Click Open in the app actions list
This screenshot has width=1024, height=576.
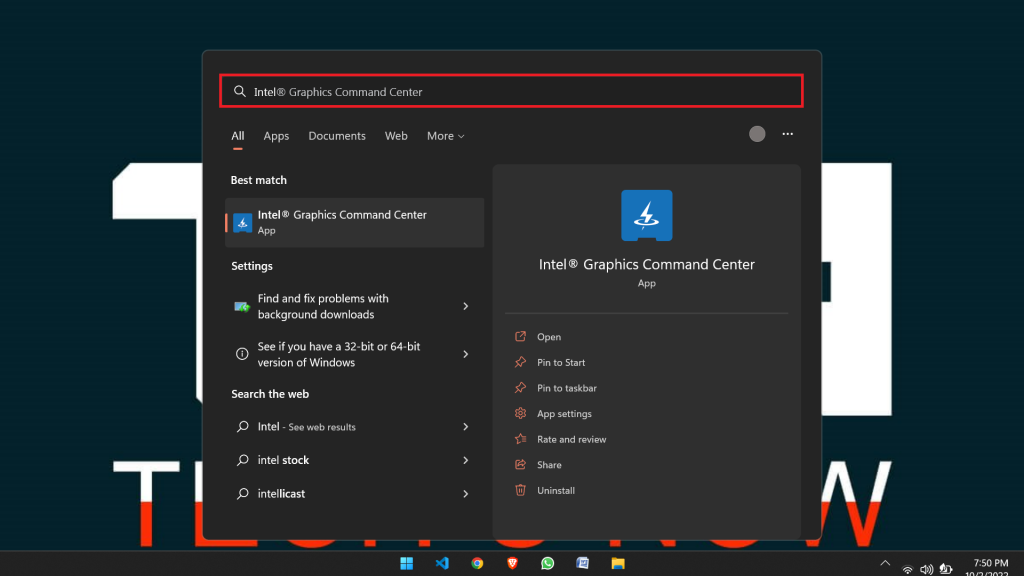click(549, 337)
